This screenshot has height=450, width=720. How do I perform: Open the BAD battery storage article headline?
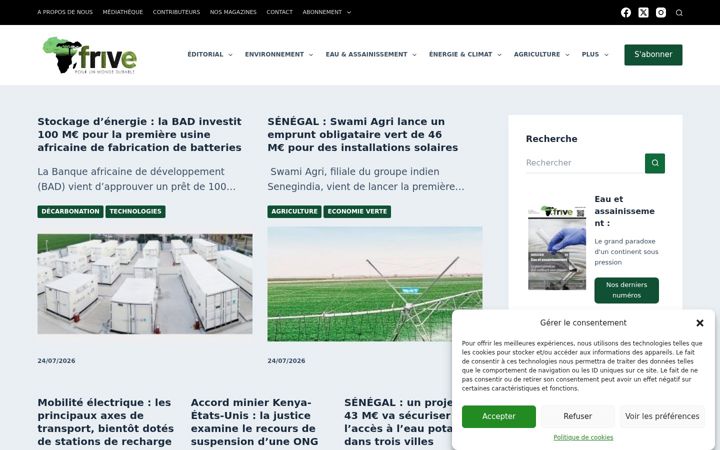click(140, 135)
